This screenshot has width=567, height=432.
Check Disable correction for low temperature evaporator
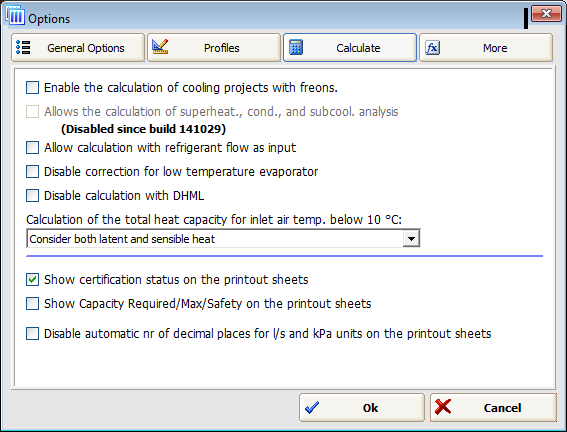tap(33, 171)
